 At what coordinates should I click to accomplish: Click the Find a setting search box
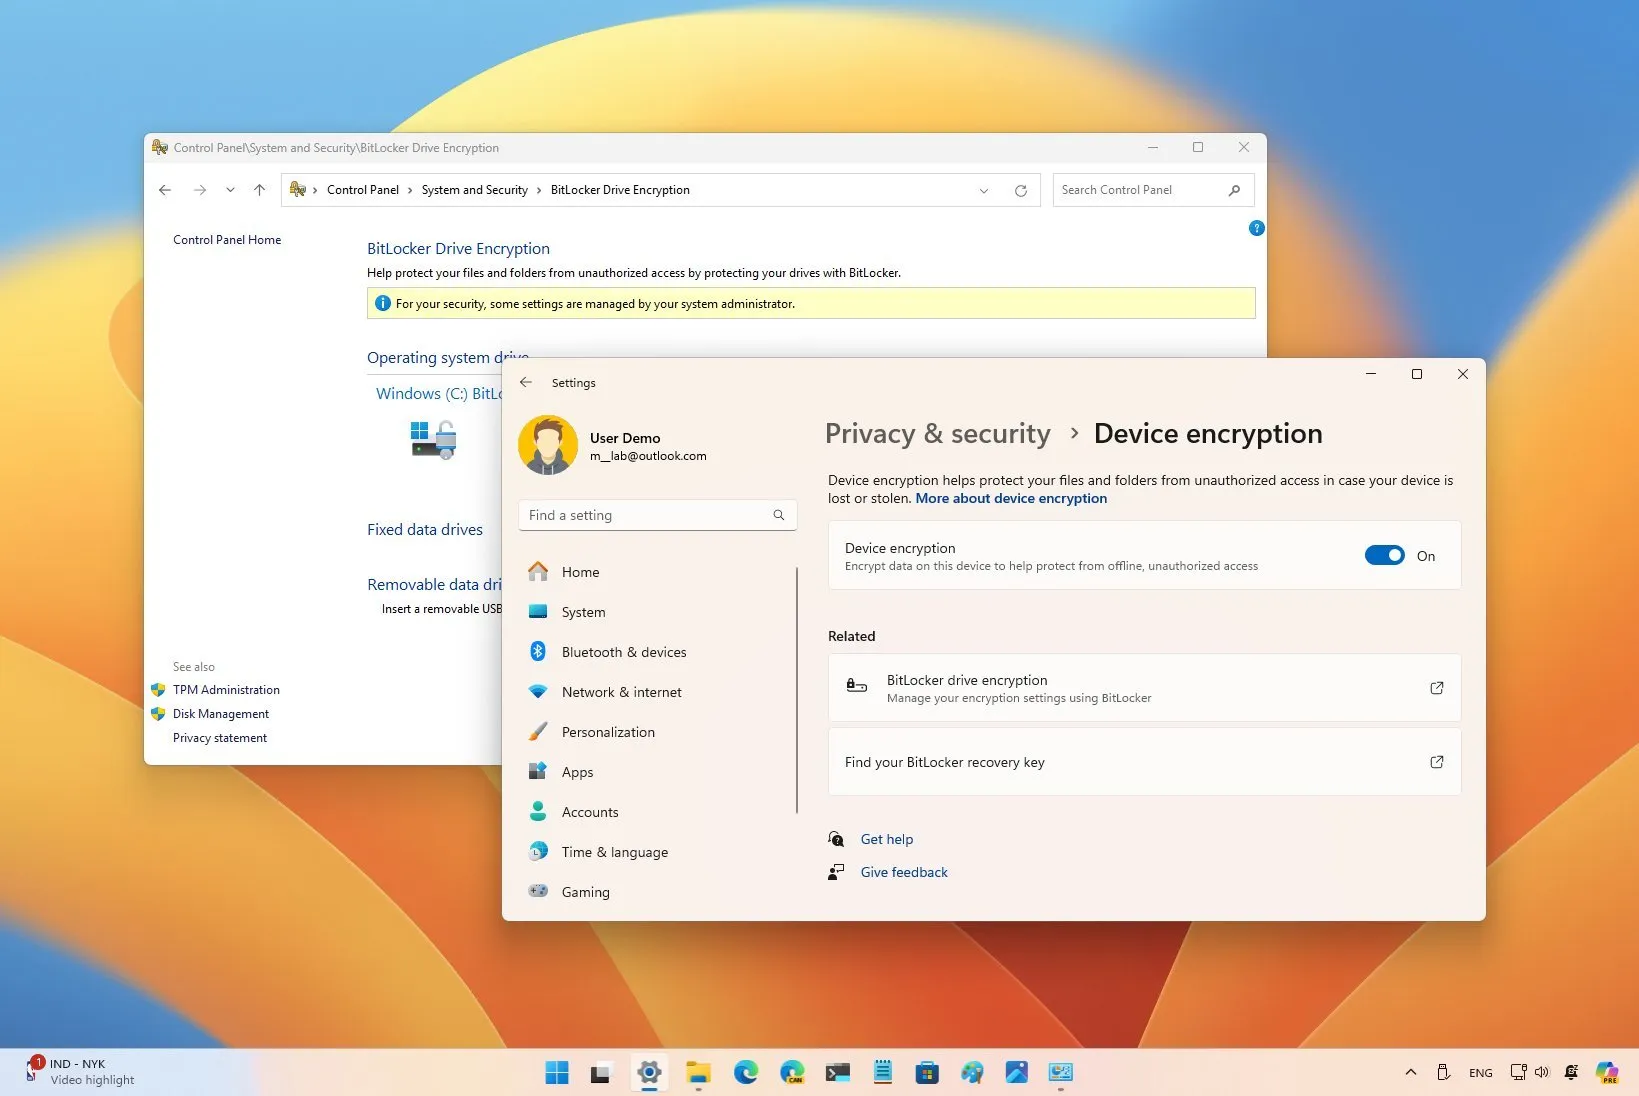657,515
